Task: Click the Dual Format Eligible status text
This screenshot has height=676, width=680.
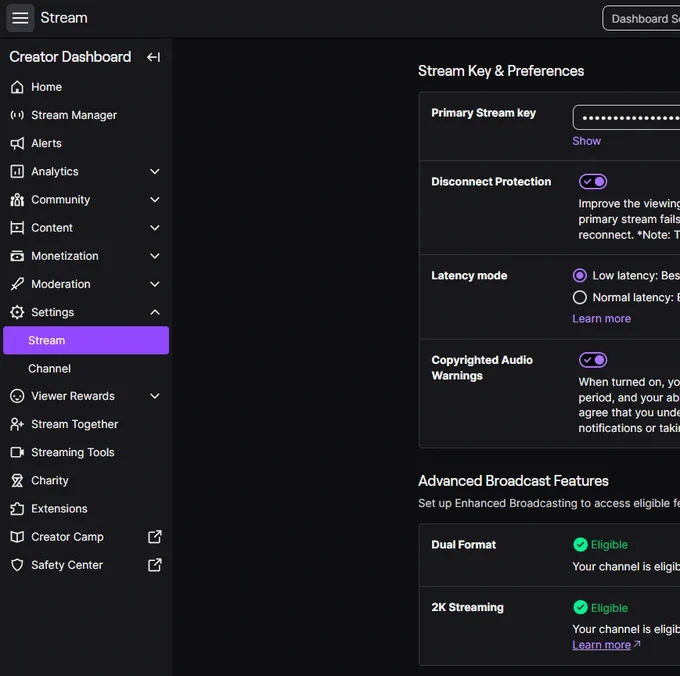Action: (x=609, y=545)
